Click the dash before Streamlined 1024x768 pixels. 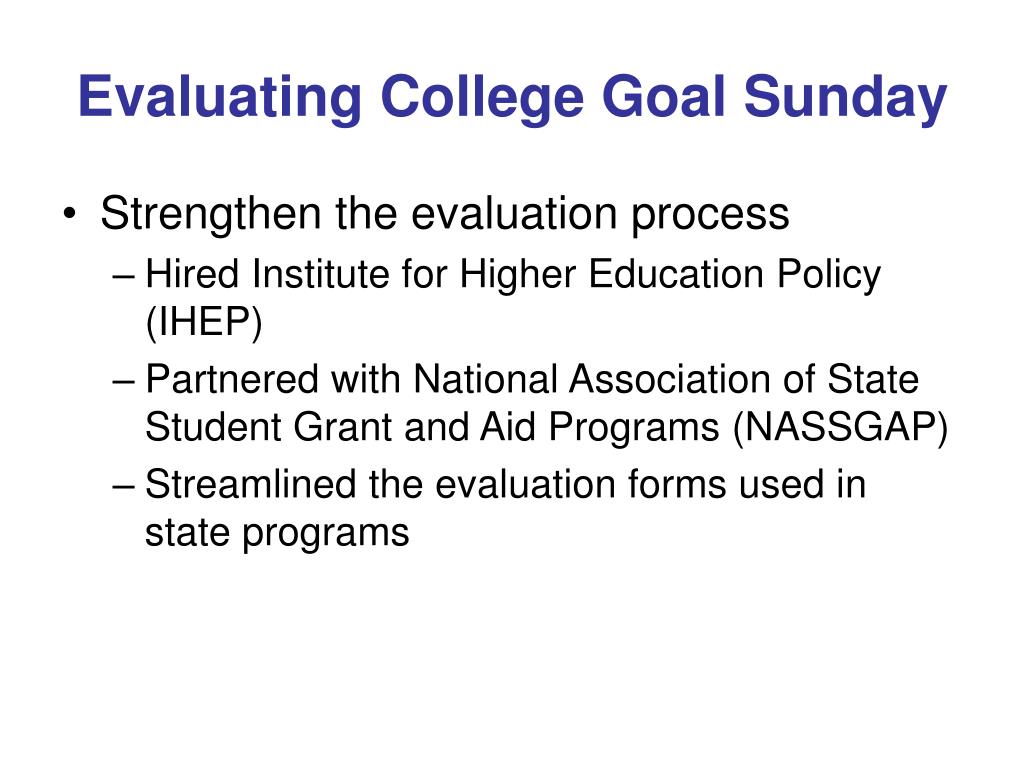124,488
